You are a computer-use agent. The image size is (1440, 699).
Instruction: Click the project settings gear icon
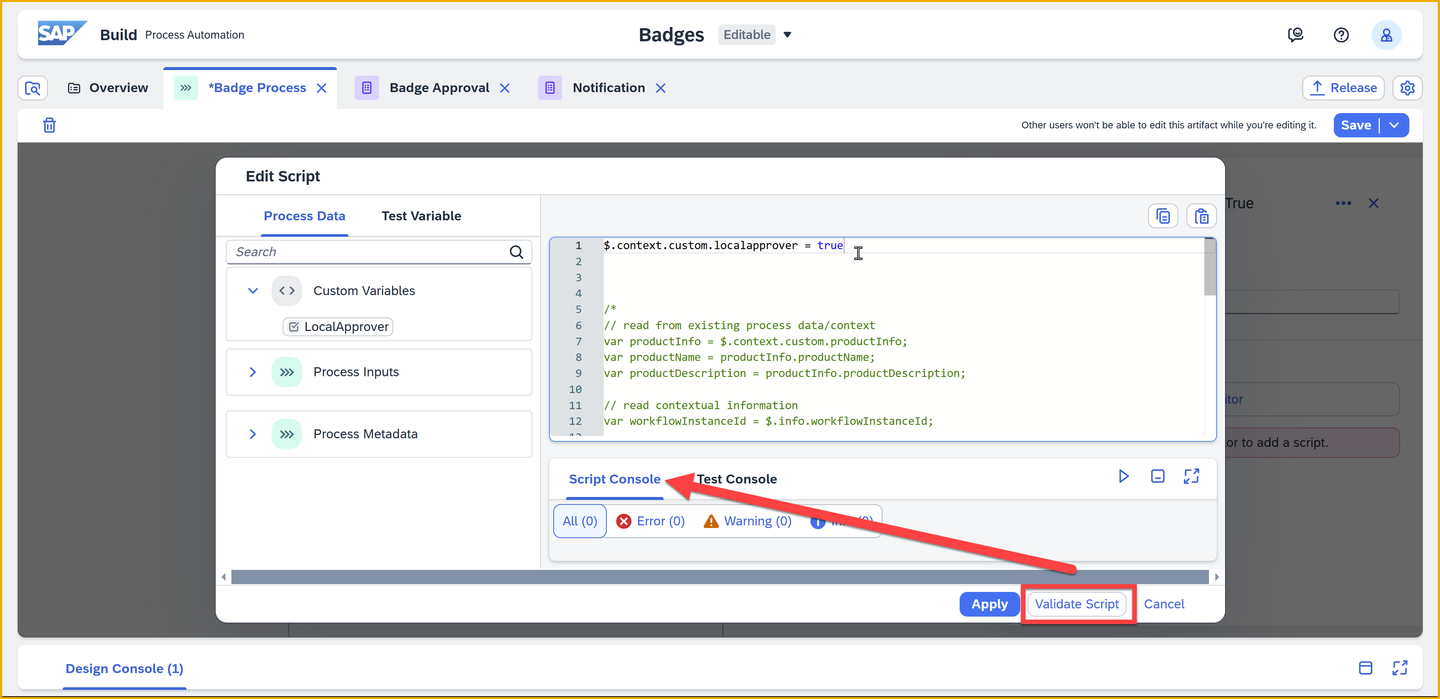click(x=1407, y=88)
